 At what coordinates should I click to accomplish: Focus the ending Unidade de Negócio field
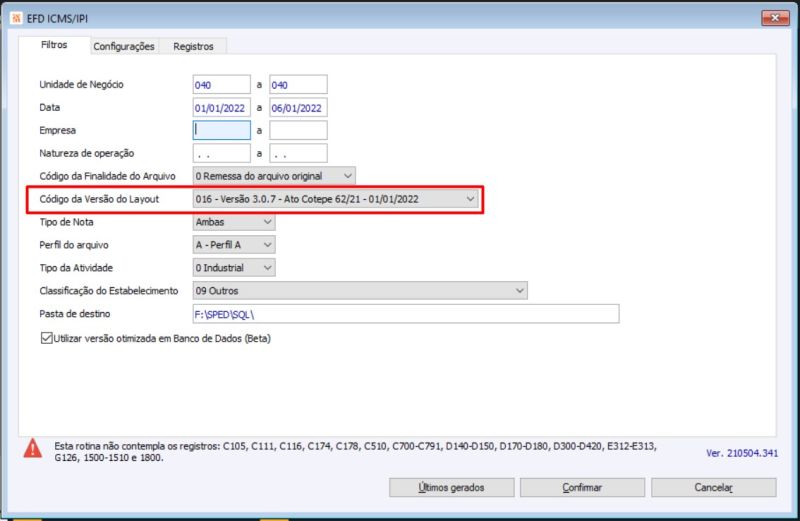[298, 85]
